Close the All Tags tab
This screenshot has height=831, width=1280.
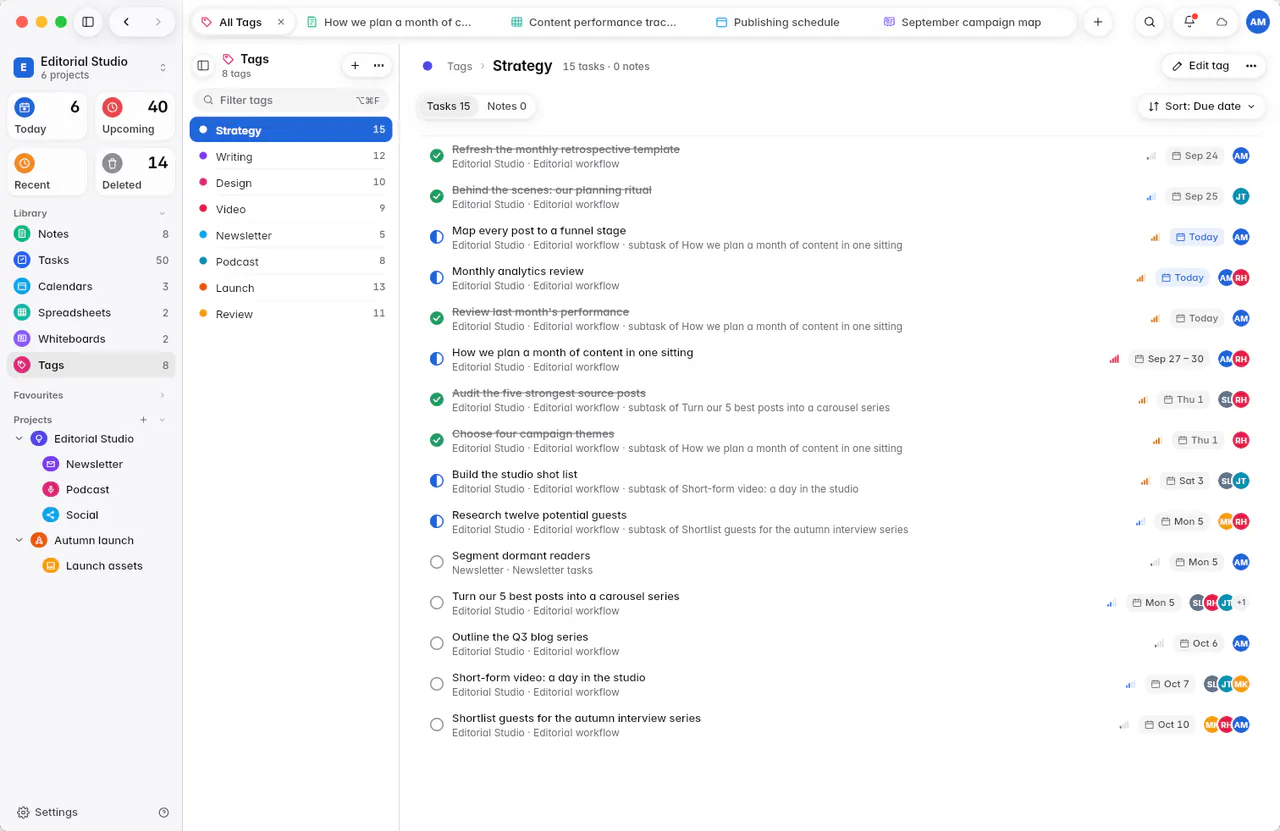[281, 22]
